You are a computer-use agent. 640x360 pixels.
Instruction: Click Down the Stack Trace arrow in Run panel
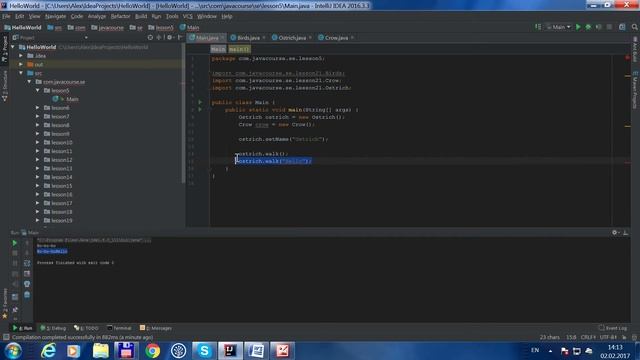point(27,253)
